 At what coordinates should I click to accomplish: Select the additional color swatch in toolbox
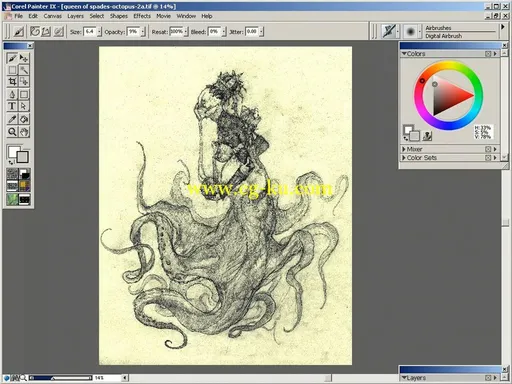point(23,157)
